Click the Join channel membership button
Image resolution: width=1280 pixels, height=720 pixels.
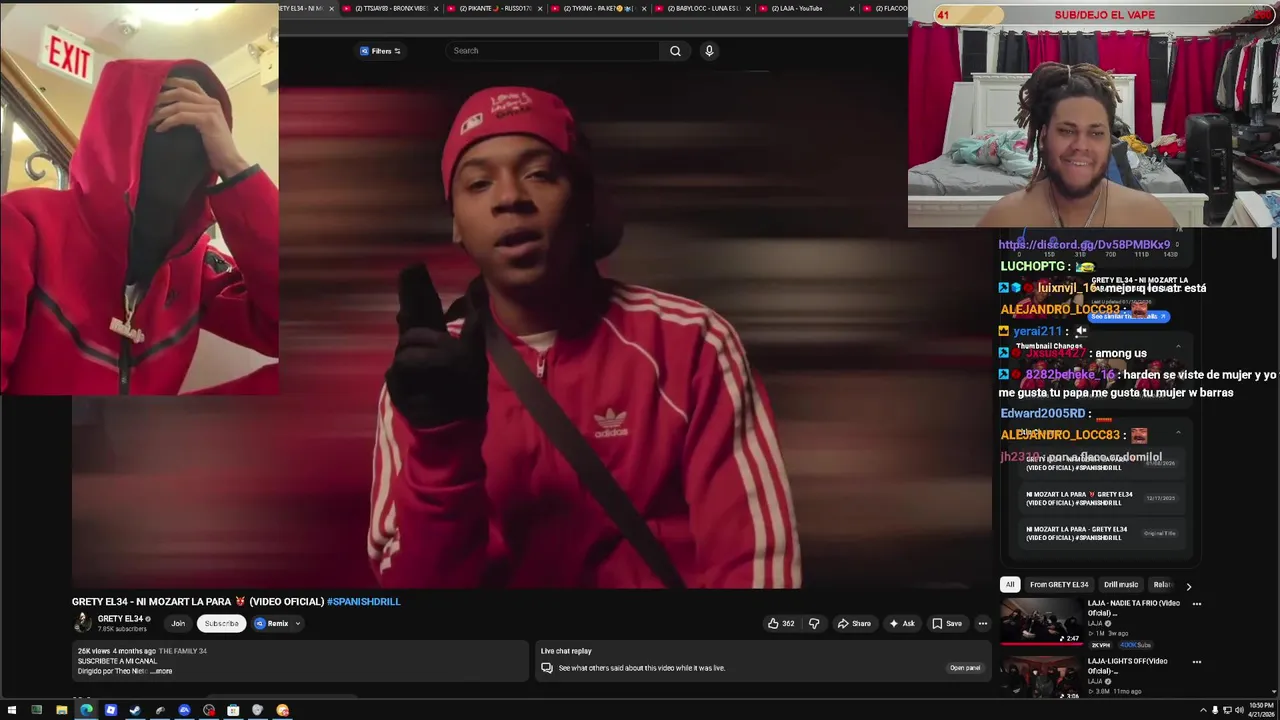click(x=178, y=623)
